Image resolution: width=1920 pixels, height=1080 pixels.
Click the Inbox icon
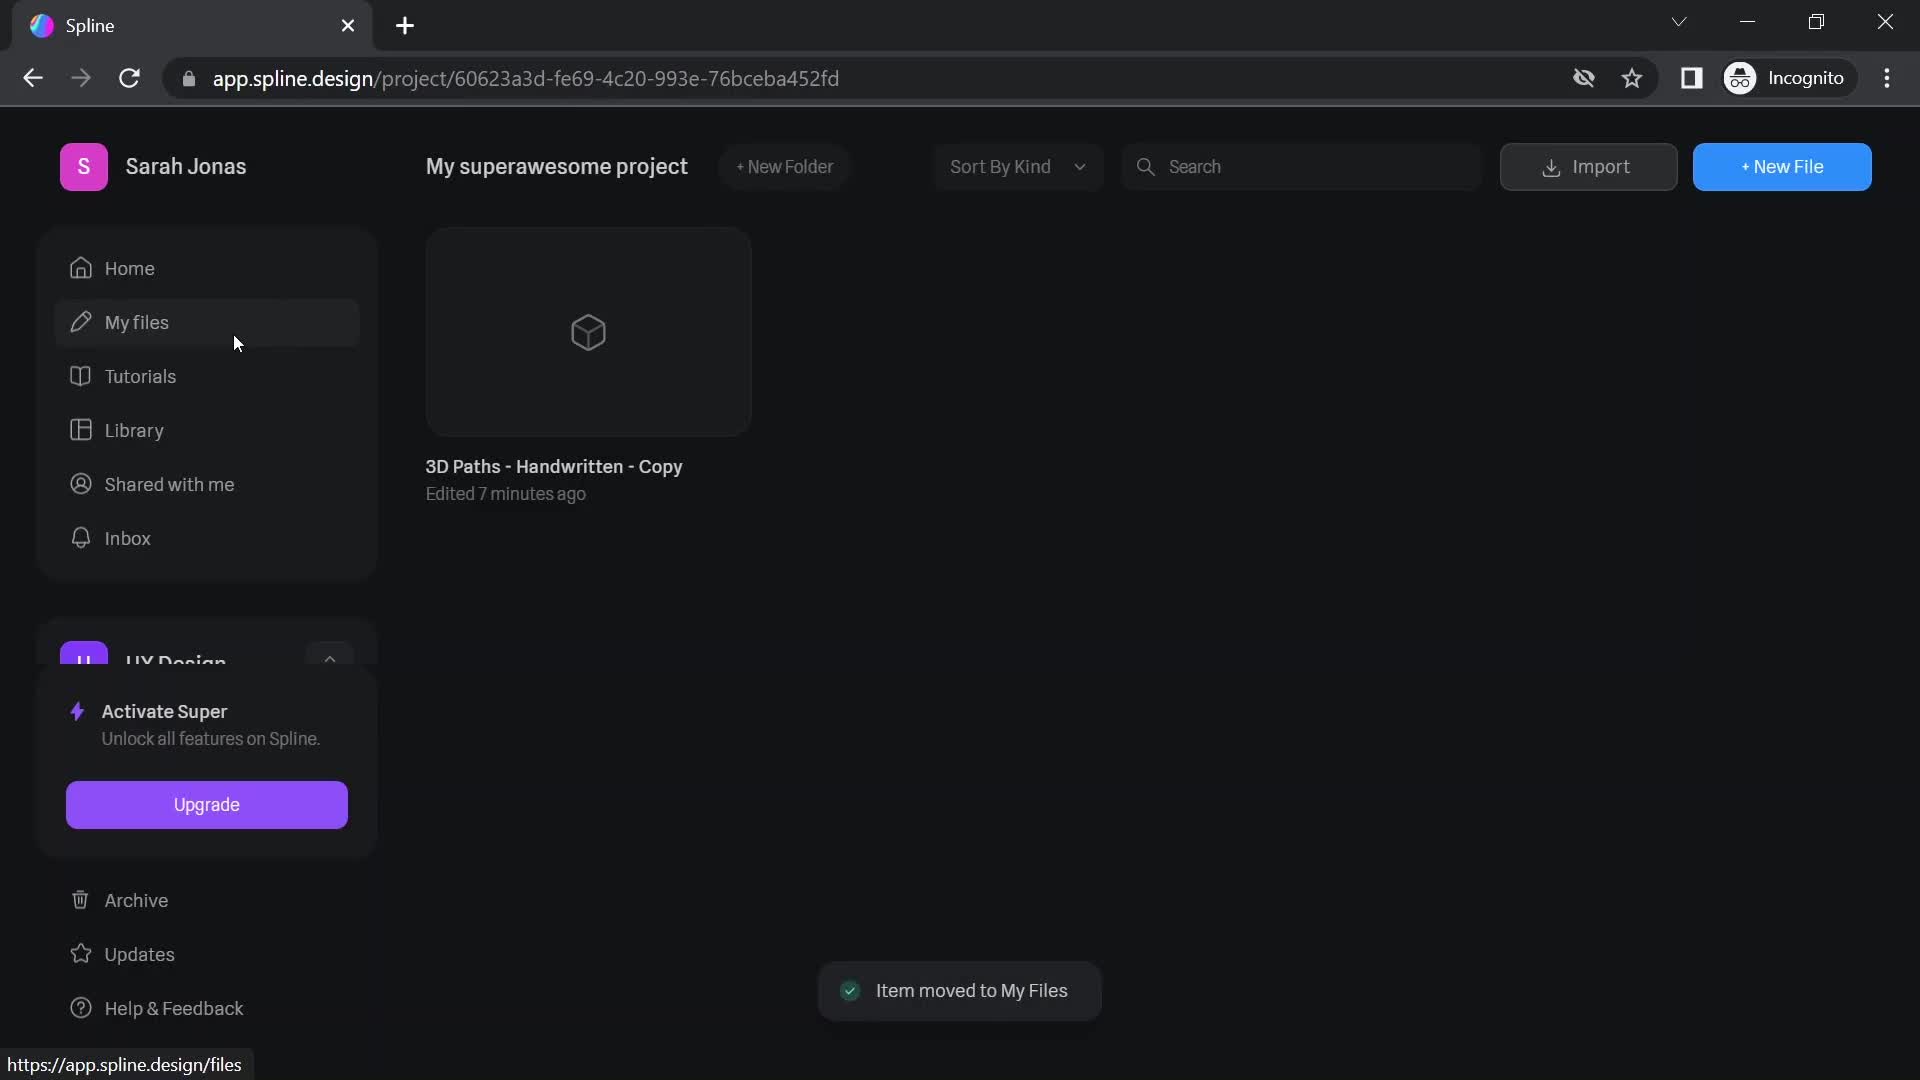point(80,538)
